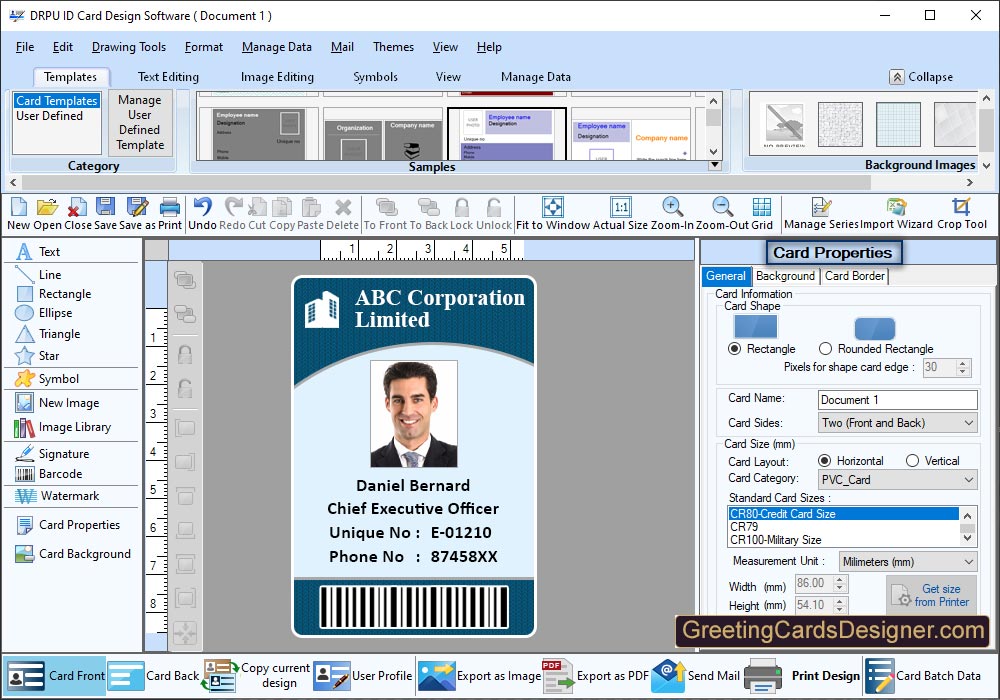The image size is (1000, 700).
Task: Choose the Horizontal card layout
Action: point(825,460)
